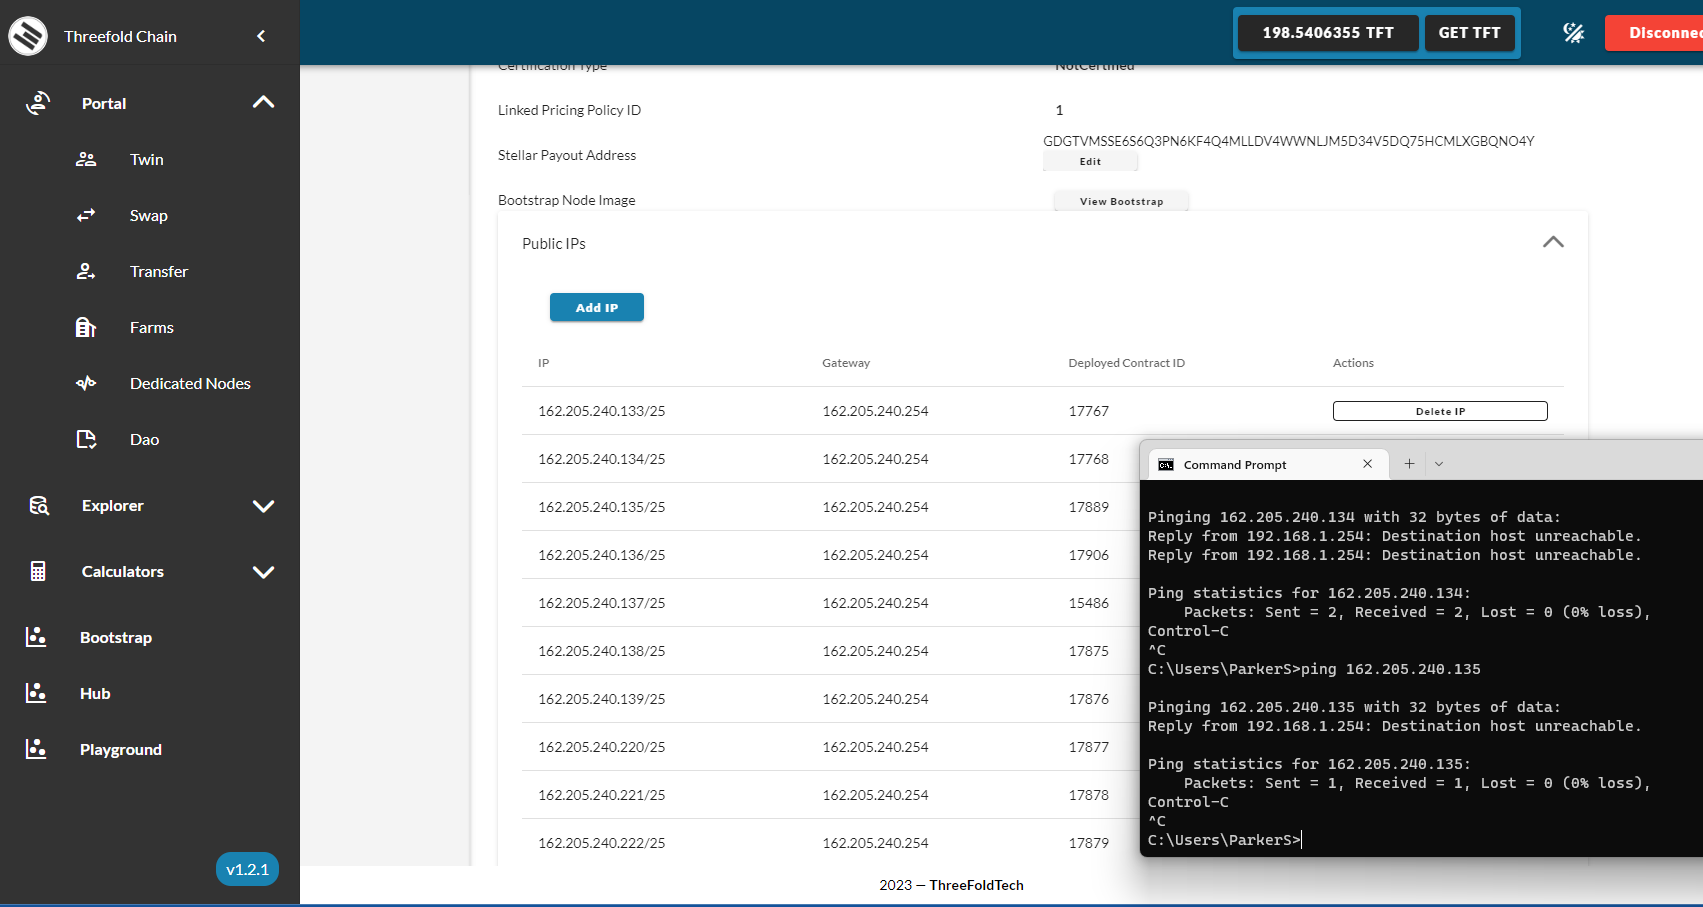Viewport: 1703px width, 907px height.
Task: Click the Threefold Chain logo
Action: (27, 35)
